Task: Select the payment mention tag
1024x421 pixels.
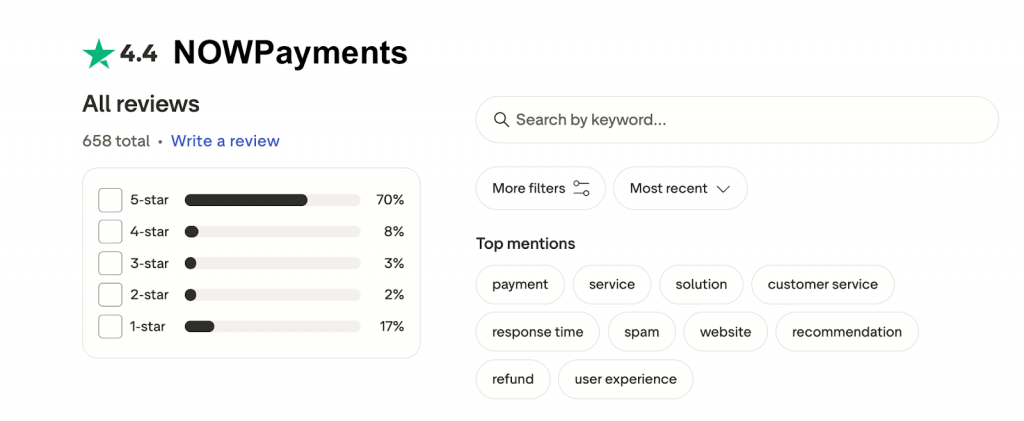Action: (520, 284)
